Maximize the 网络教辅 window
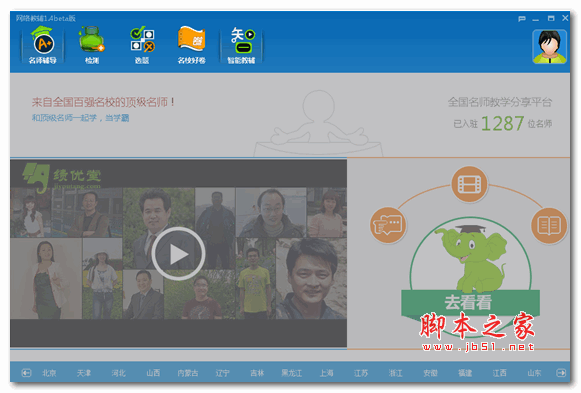The width and height of the screenshot is (581, 393). [x=551, y=18]
